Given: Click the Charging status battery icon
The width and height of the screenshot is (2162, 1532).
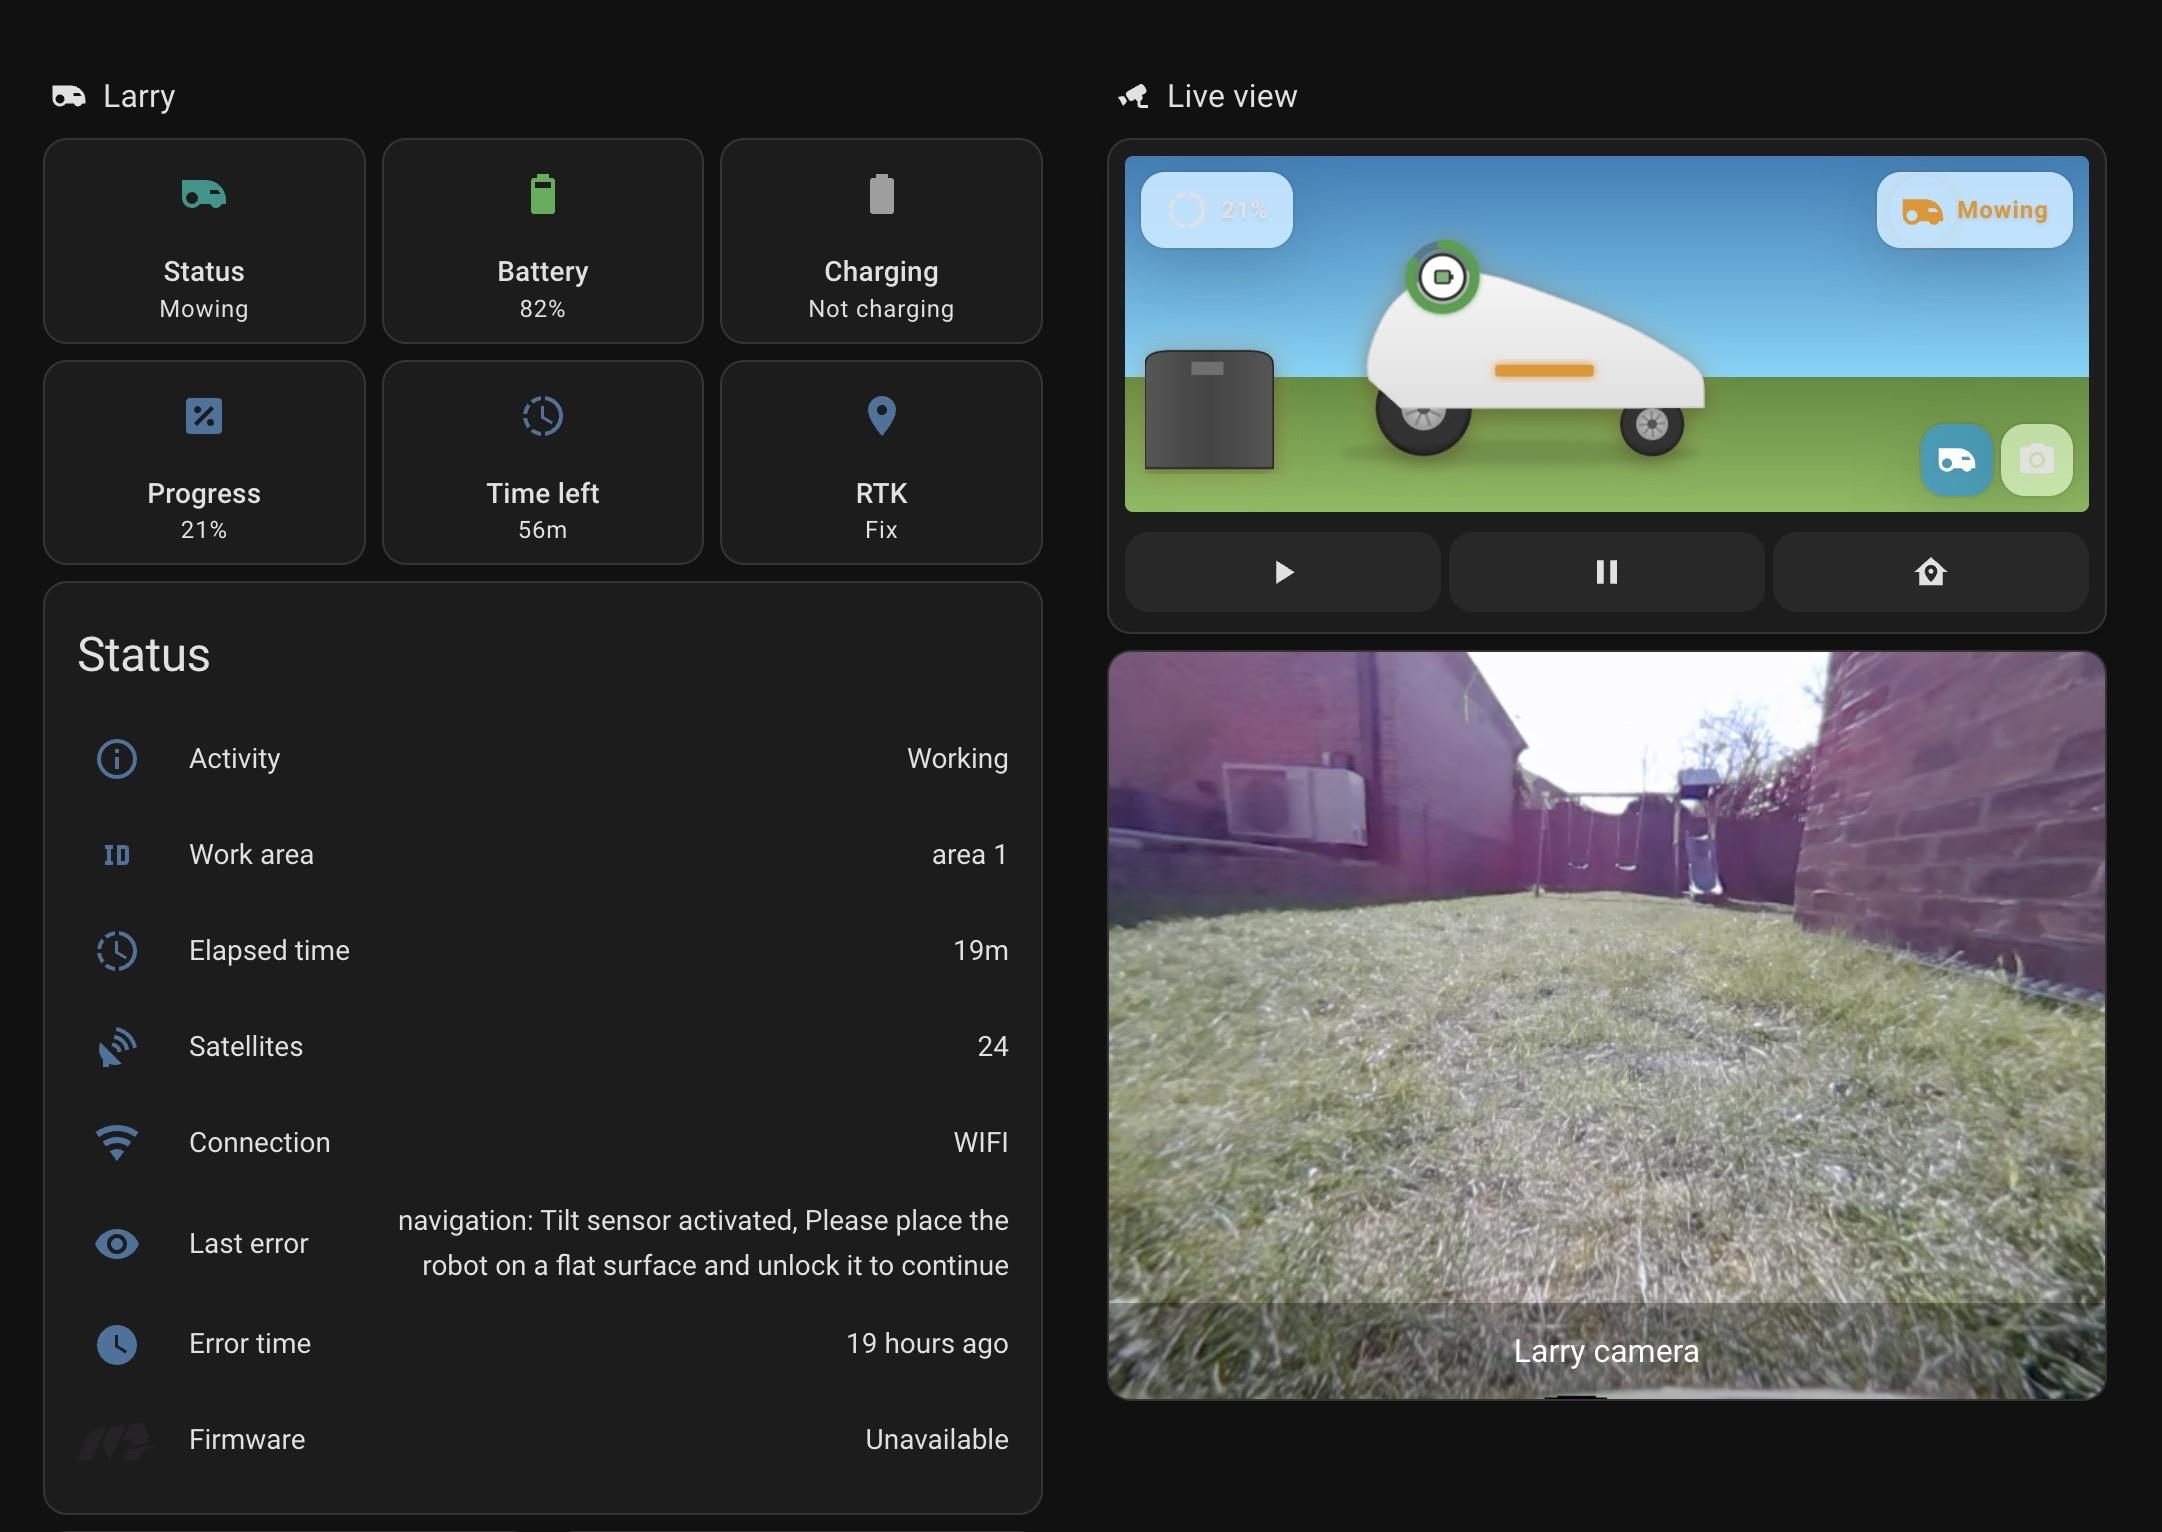Looking at the screenshot, I should tap(881, 194).
